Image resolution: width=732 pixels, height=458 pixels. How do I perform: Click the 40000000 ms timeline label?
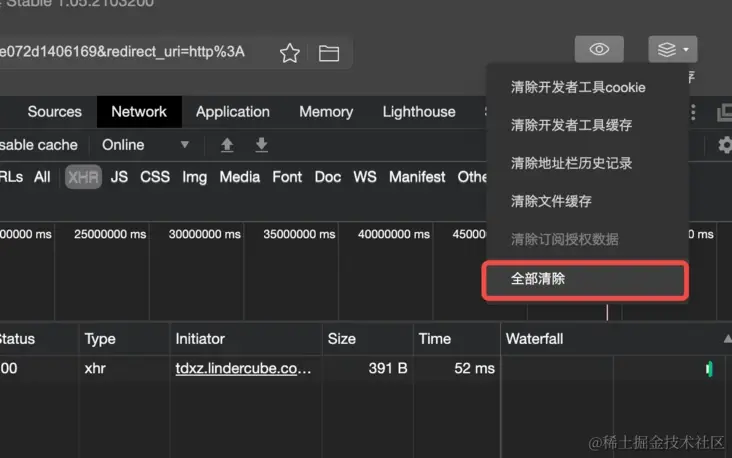pyautogui.click(x=394, y=234)
